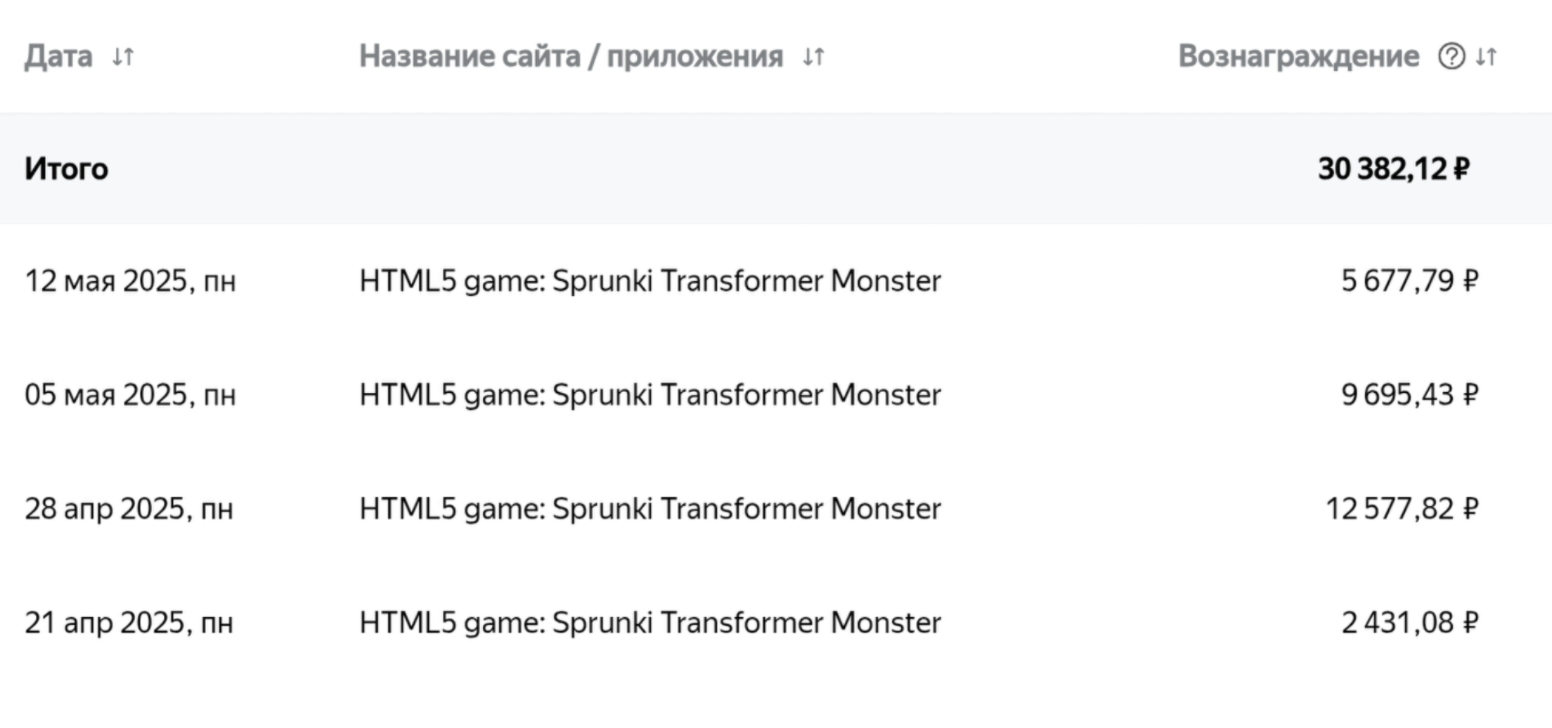Click the reward value 12 577,82 ₽

click(1401, 509)
